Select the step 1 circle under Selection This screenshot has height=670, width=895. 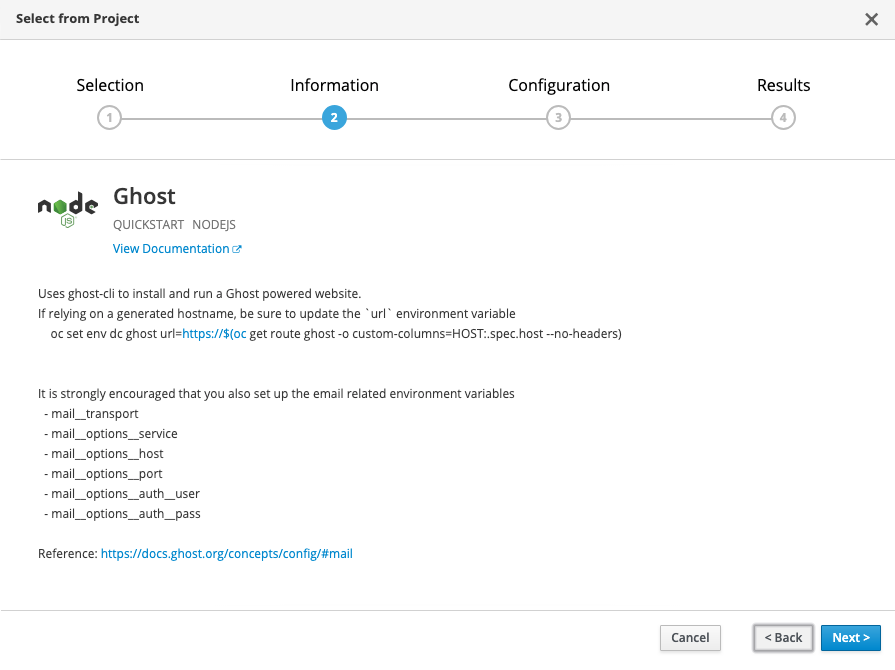pos(109,117)
